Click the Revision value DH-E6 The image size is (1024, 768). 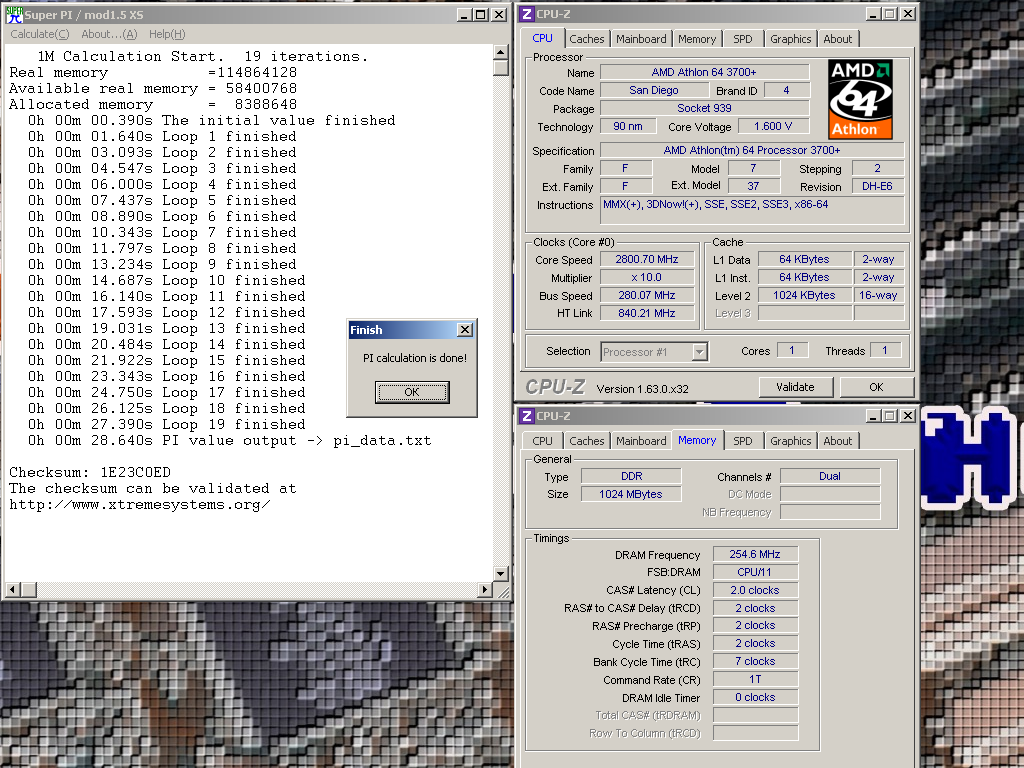click(x=878, y=187)
